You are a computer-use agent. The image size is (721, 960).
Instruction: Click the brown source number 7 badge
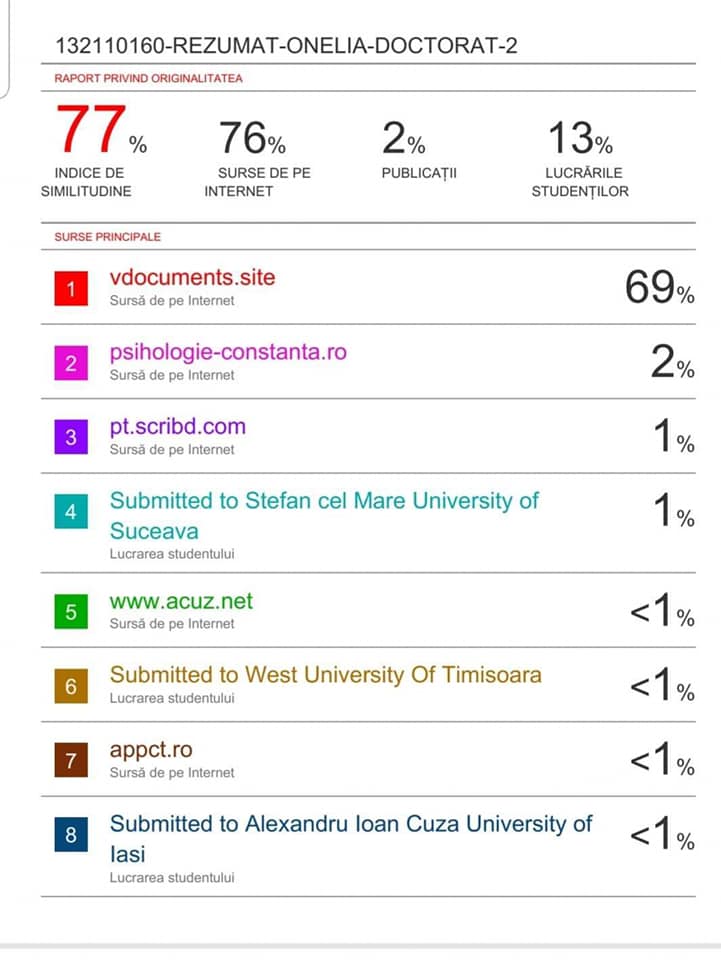click(x=71, y=760)
